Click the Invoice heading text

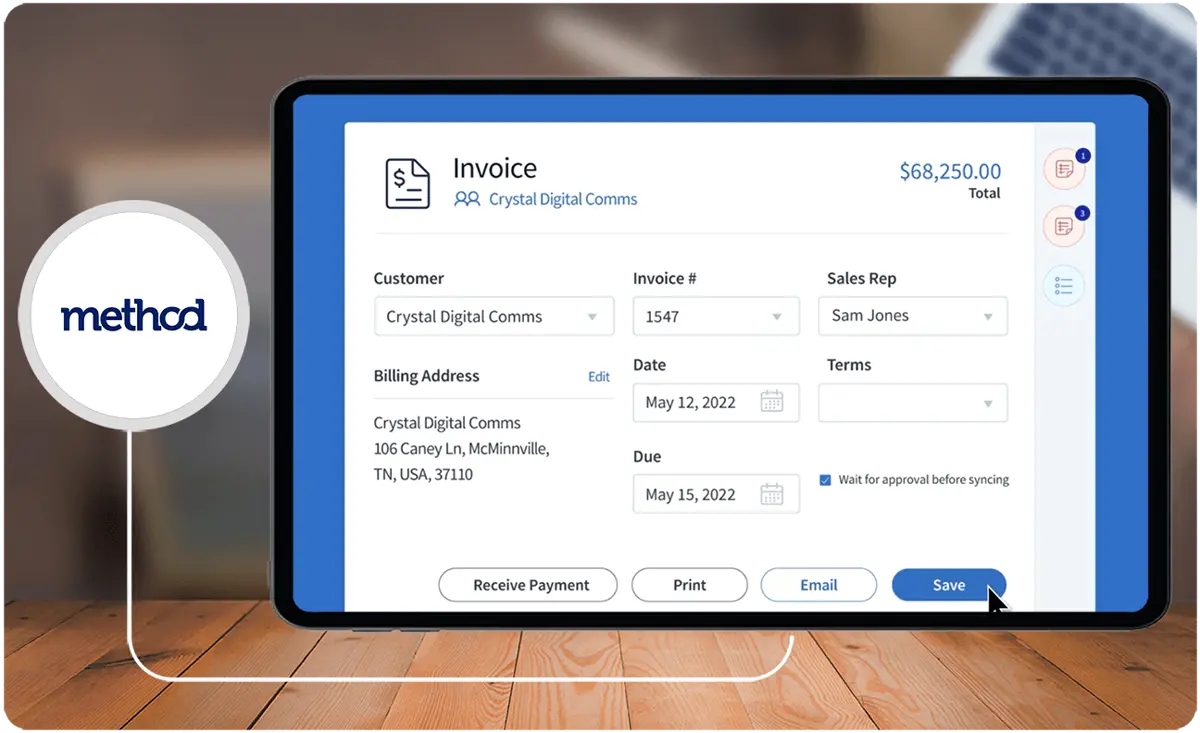pyautogui.click(x=495, y=168)
